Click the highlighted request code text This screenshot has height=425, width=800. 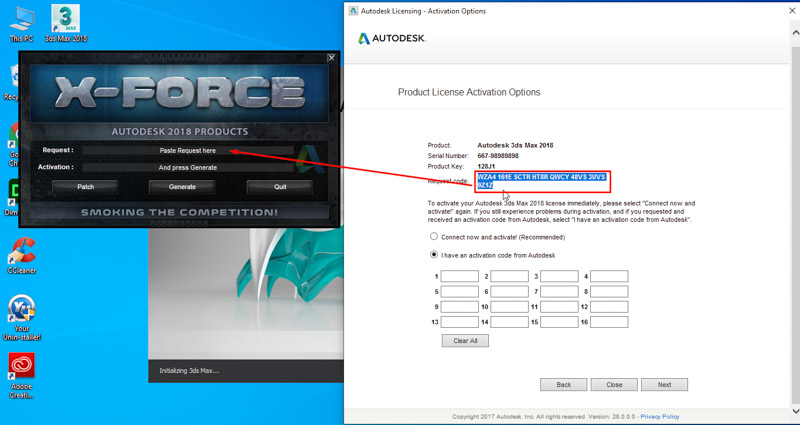click(541, 181)
